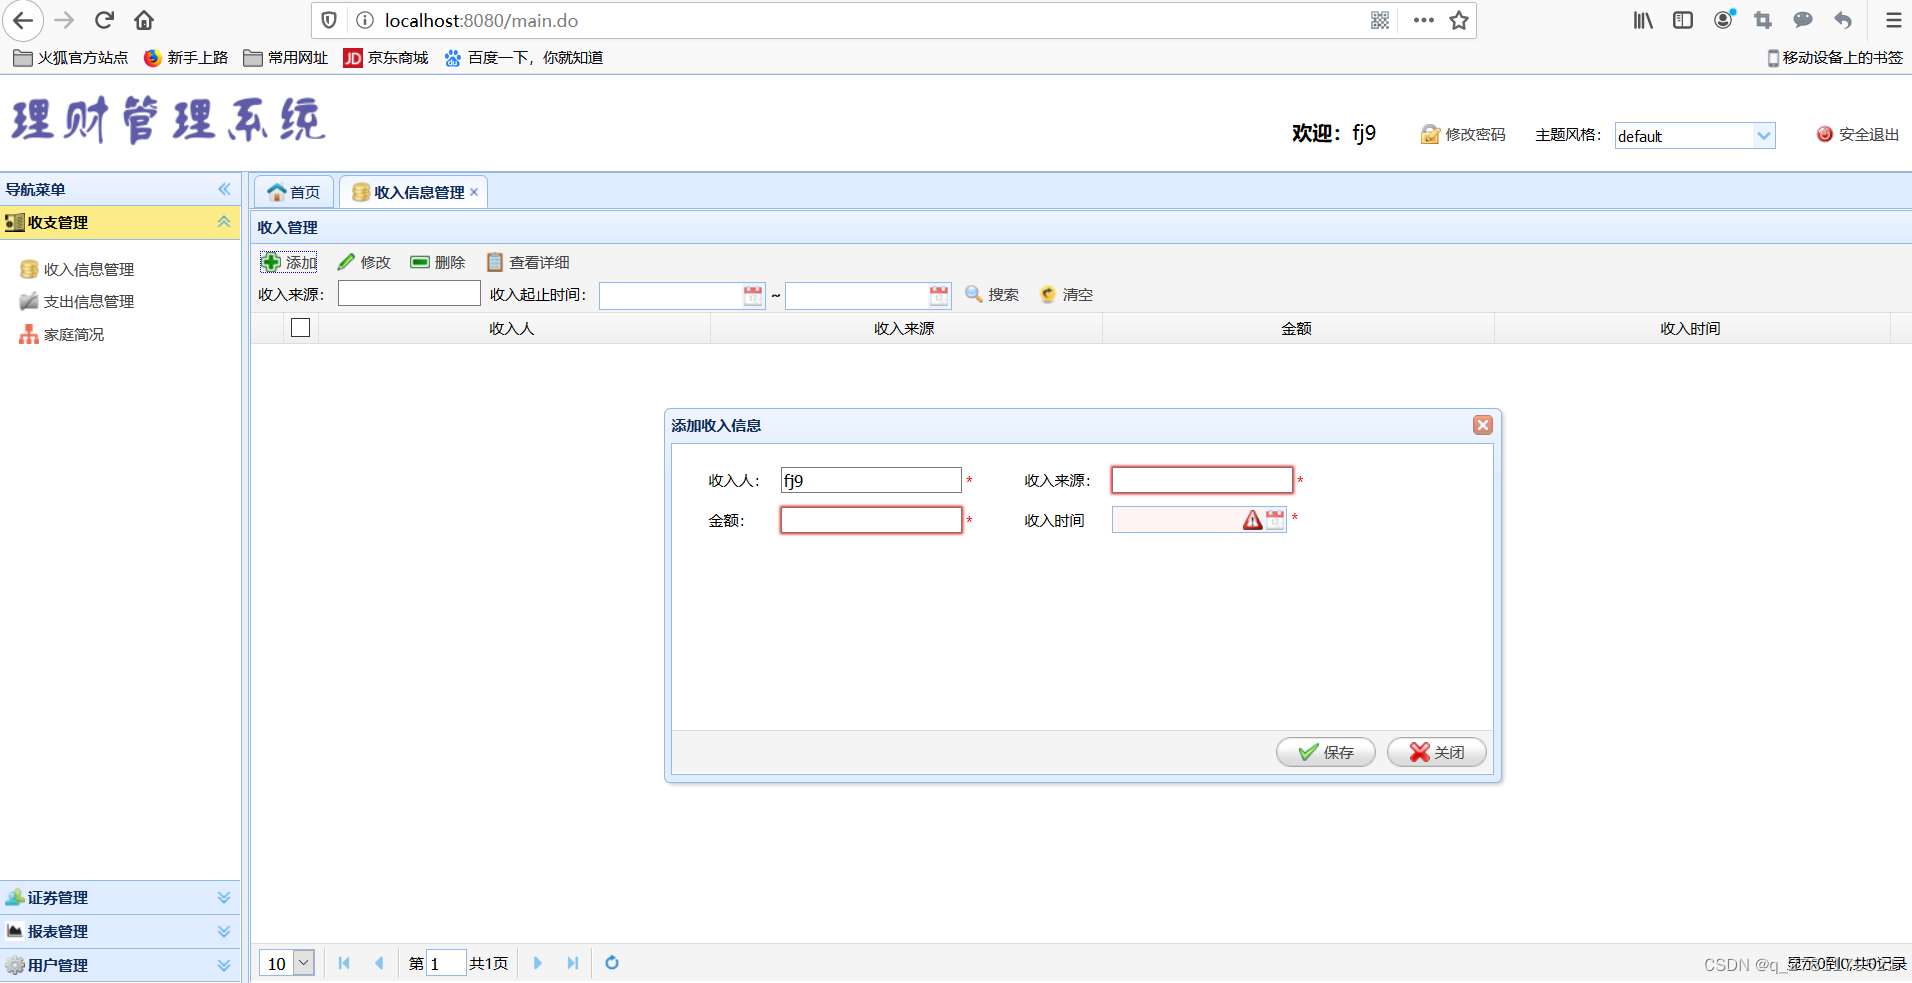Image resolution: width=1912 pixels, height=983 pixels.
Task: Collapse the 收支管理 accordion section
Action: point(224,222)
